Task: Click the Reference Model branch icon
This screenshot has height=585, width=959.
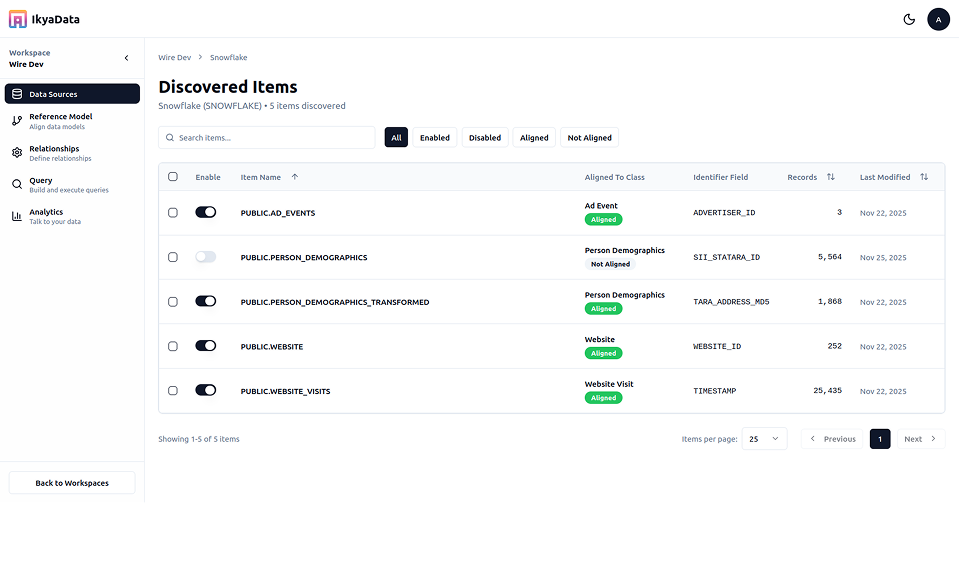Action: [x=17, y=121]
